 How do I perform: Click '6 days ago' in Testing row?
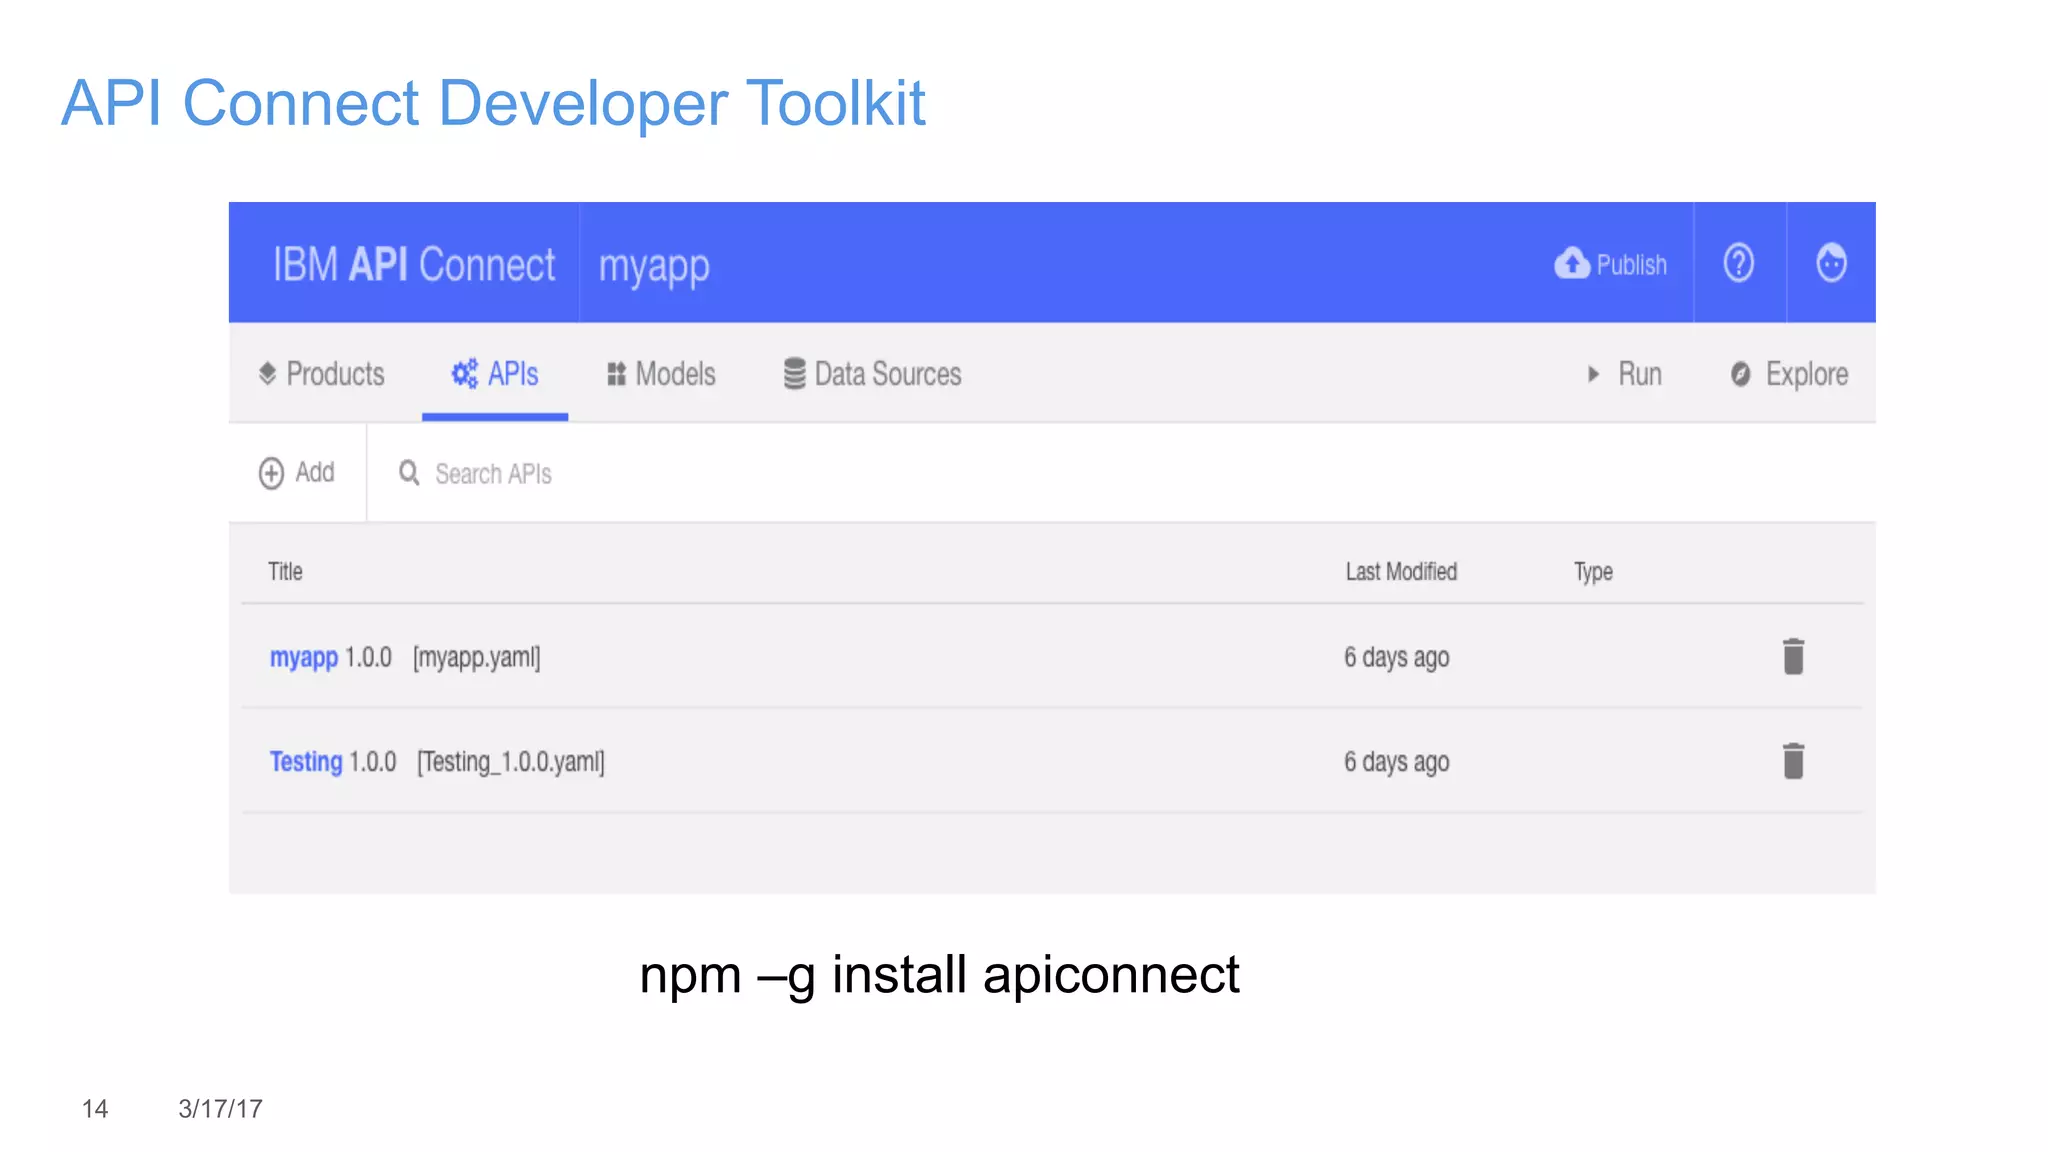point(1397,762)
